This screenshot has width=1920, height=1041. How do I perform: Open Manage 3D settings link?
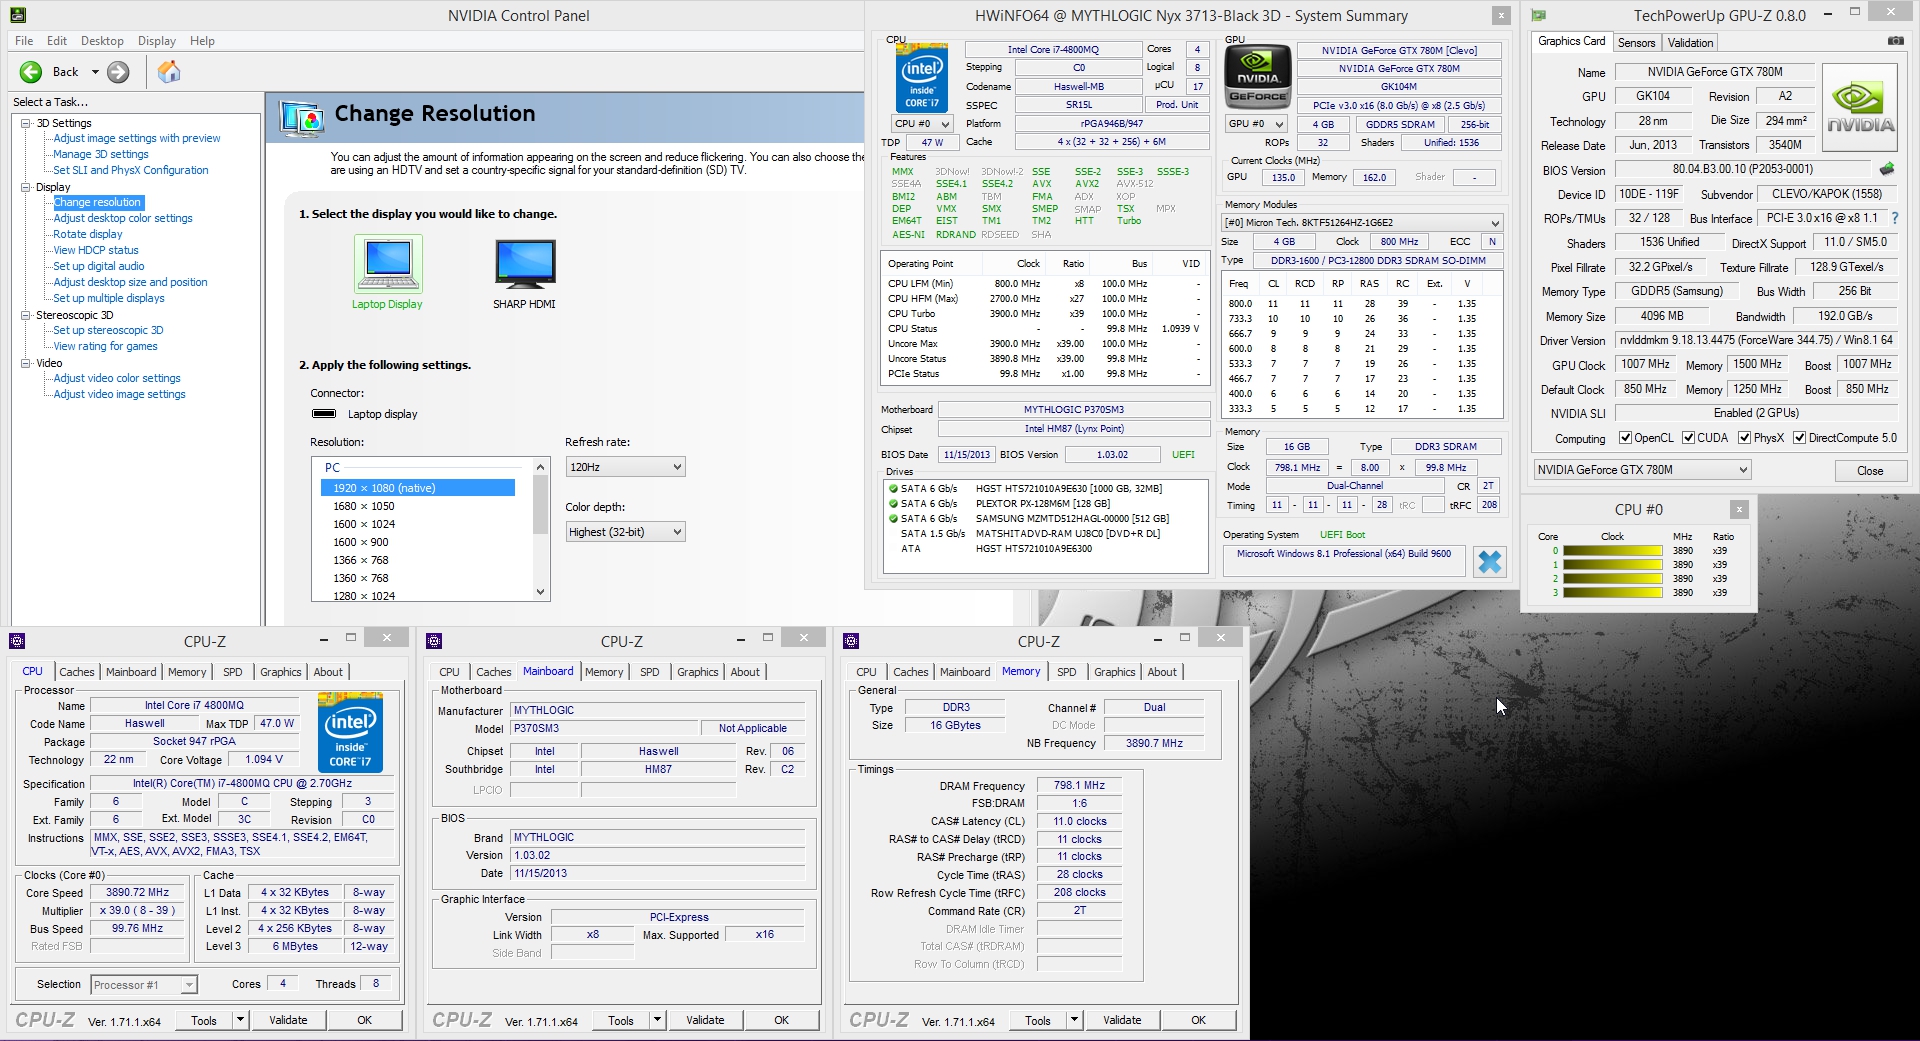click(101, 154)
